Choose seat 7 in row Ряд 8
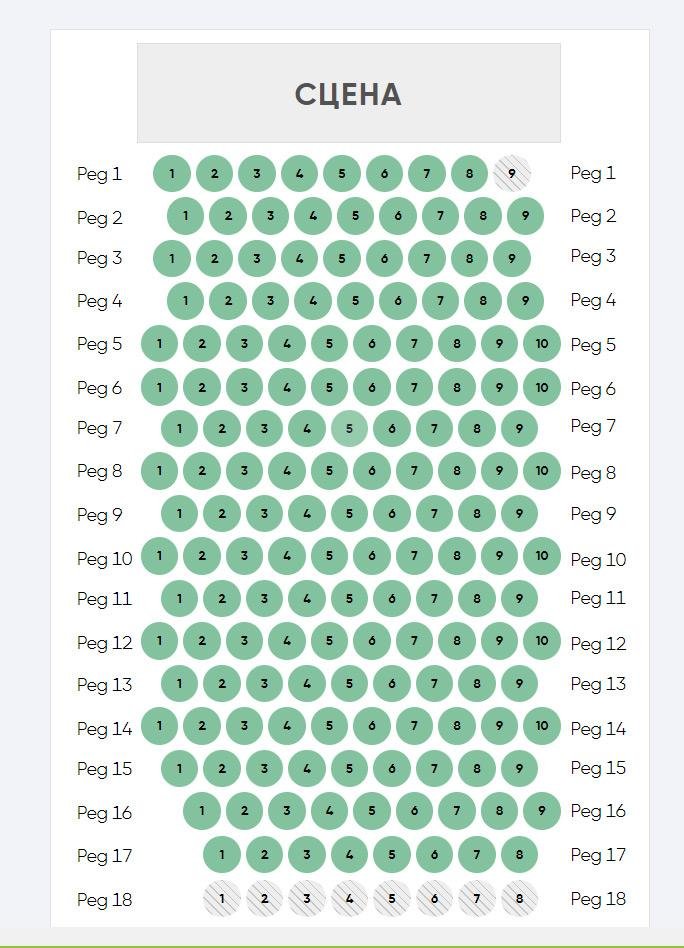This screenshot has width=684, height=948. [414, 470]
